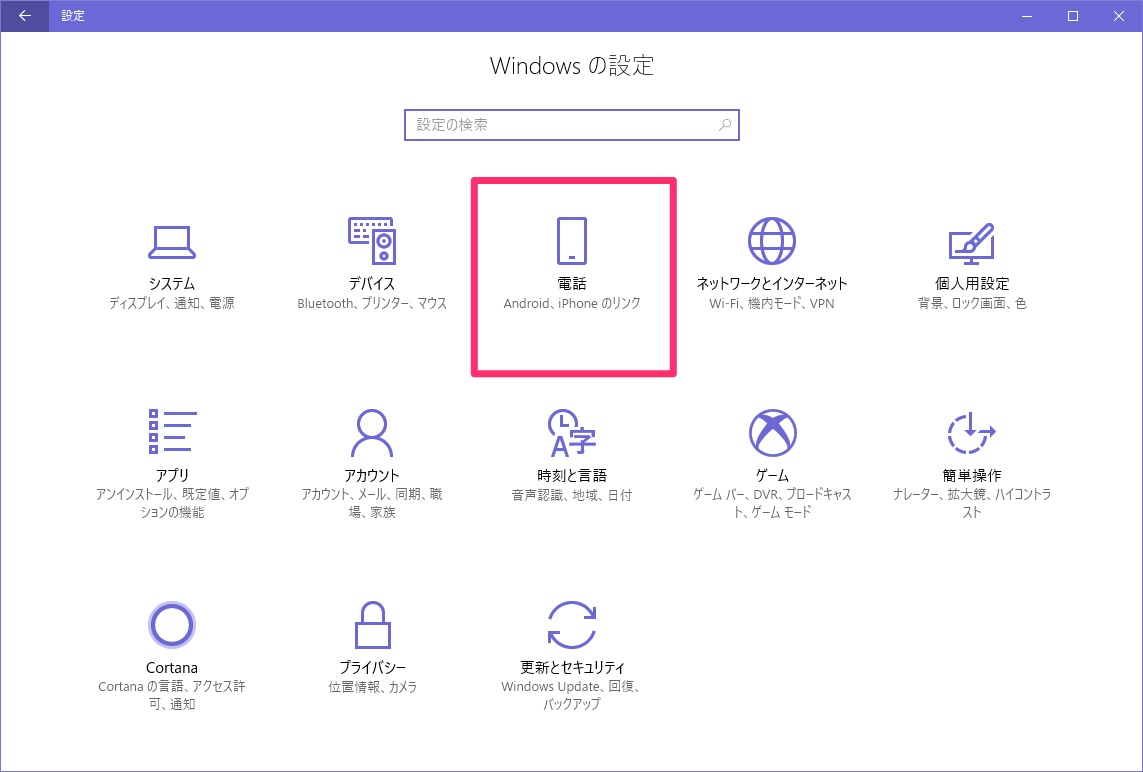The image size is (1143, 772).
Task: Click the 簡単操作 label
Action: pos(972,475)
